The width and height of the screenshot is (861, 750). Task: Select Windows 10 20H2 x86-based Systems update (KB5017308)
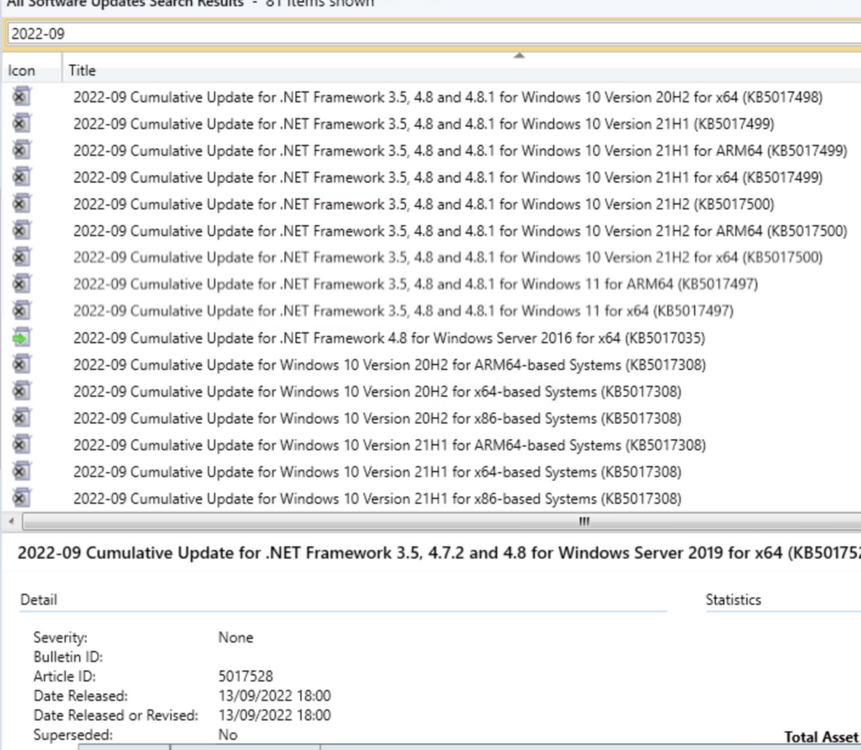(x=377, y=418)
